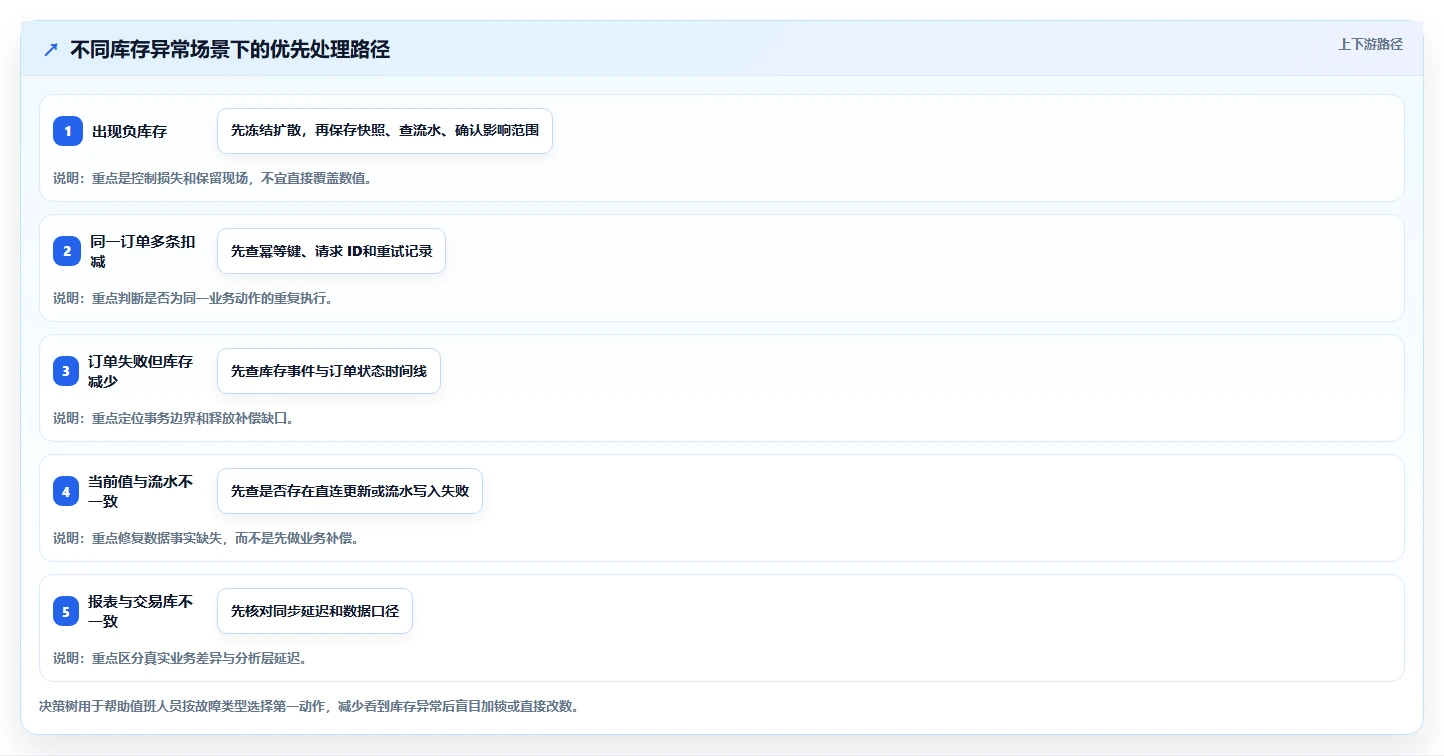Select the 报表与交易库不一致 scenario label

point(140,611)
